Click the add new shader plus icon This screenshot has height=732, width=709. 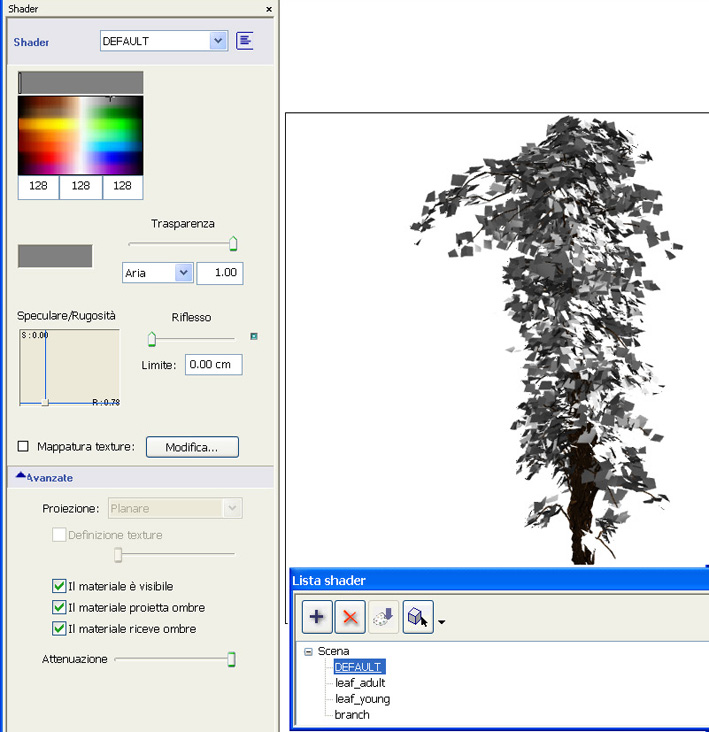coord(317,617)
